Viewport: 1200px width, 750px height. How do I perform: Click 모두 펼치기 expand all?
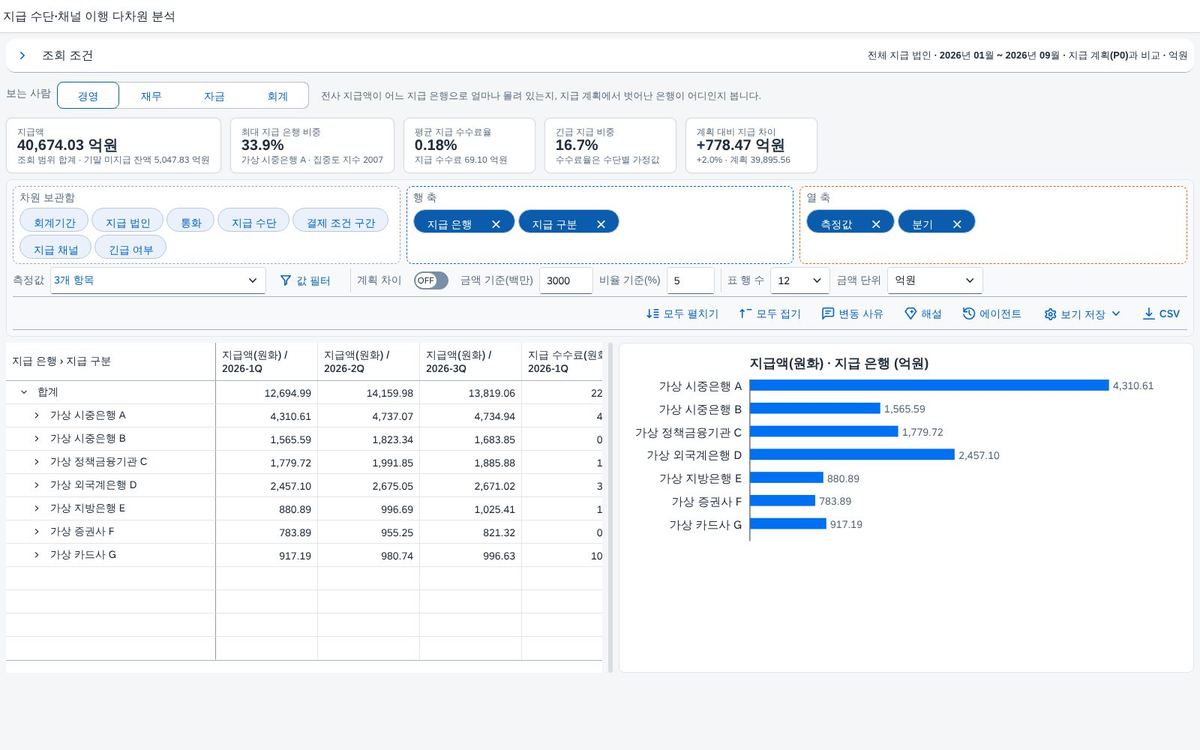pyautogui.click(x=682, y=314)
